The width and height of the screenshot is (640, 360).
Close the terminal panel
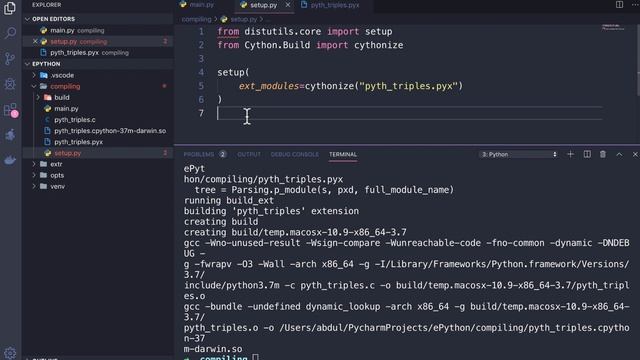point(635,154)
